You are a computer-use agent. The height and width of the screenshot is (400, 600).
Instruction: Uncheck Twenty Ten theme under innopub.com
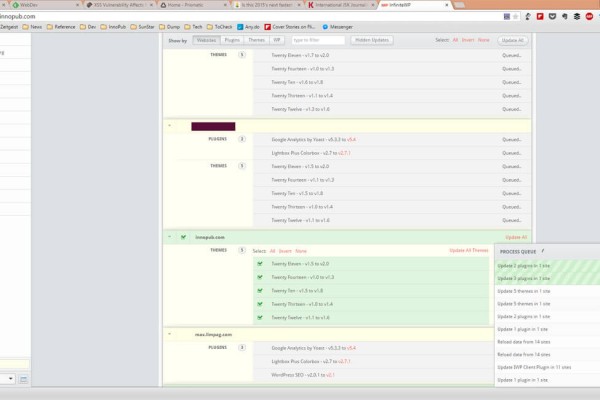260,291
